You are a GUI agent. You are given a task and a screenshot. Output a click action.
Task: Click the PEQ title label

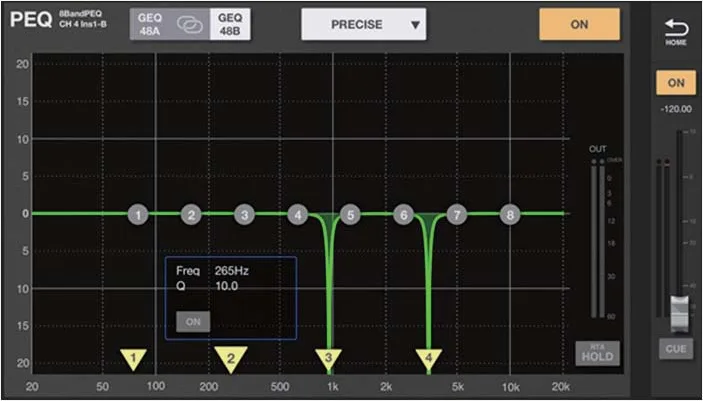(x=31, y=21)
